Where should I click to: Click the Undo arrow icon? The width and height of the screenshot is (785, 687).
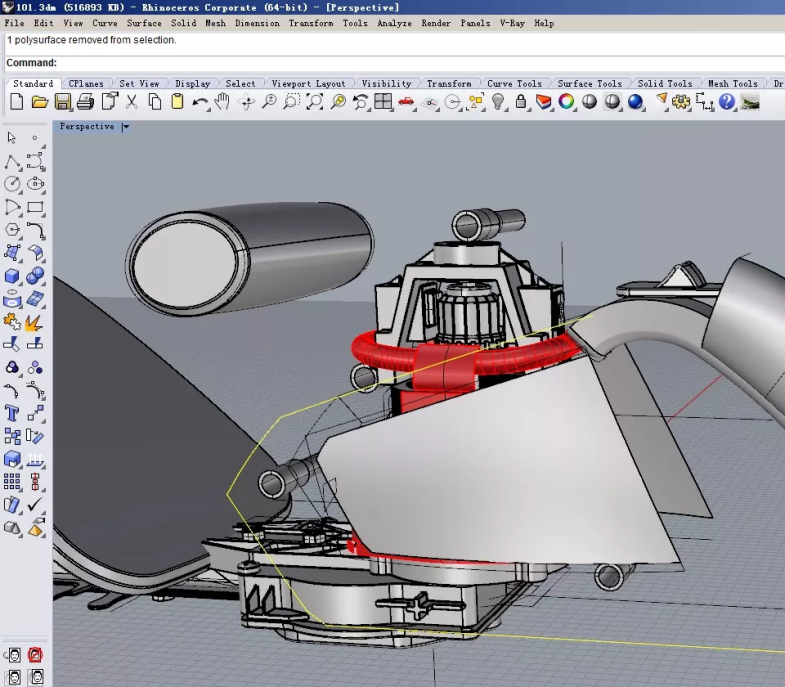200,102
